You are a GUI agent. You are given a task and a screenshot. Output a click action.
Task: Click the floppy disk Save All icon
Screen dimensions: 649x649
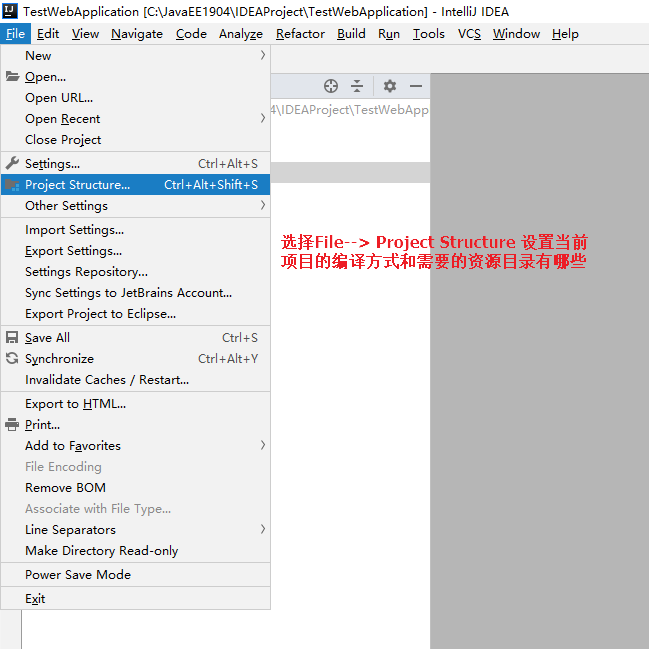12,338
